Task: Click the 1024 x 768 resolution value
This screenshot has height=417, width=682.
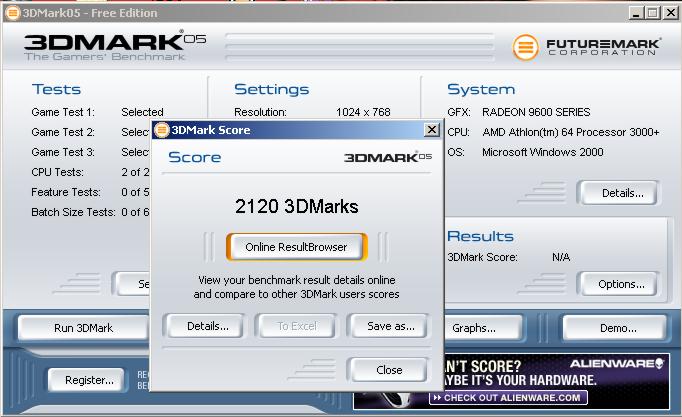Action: 363,112
